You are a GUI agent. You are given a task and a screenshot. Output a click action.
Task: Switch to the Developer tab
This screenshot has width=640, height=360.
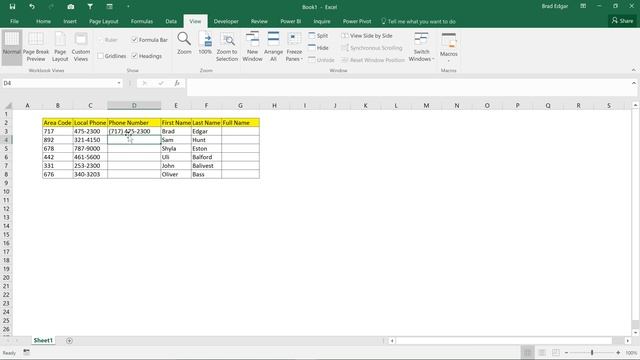[226, 21]
